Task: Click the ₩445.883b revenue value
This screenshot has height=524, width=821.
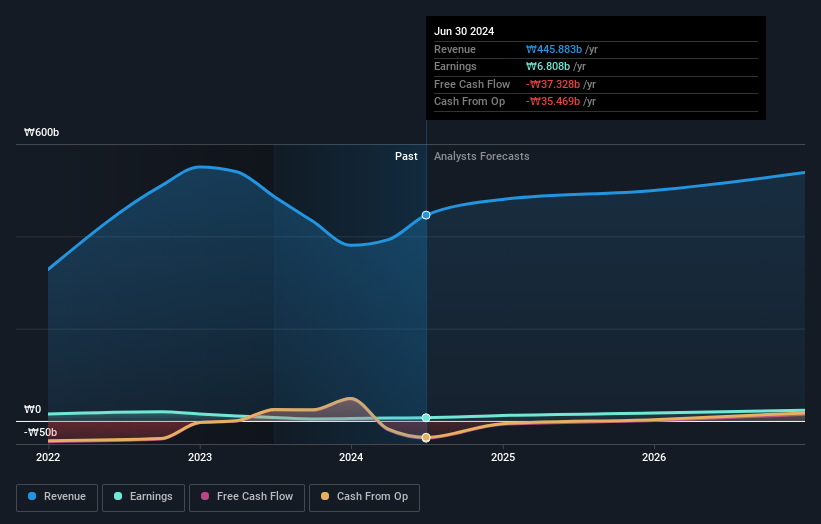Action: pos(554,49)
